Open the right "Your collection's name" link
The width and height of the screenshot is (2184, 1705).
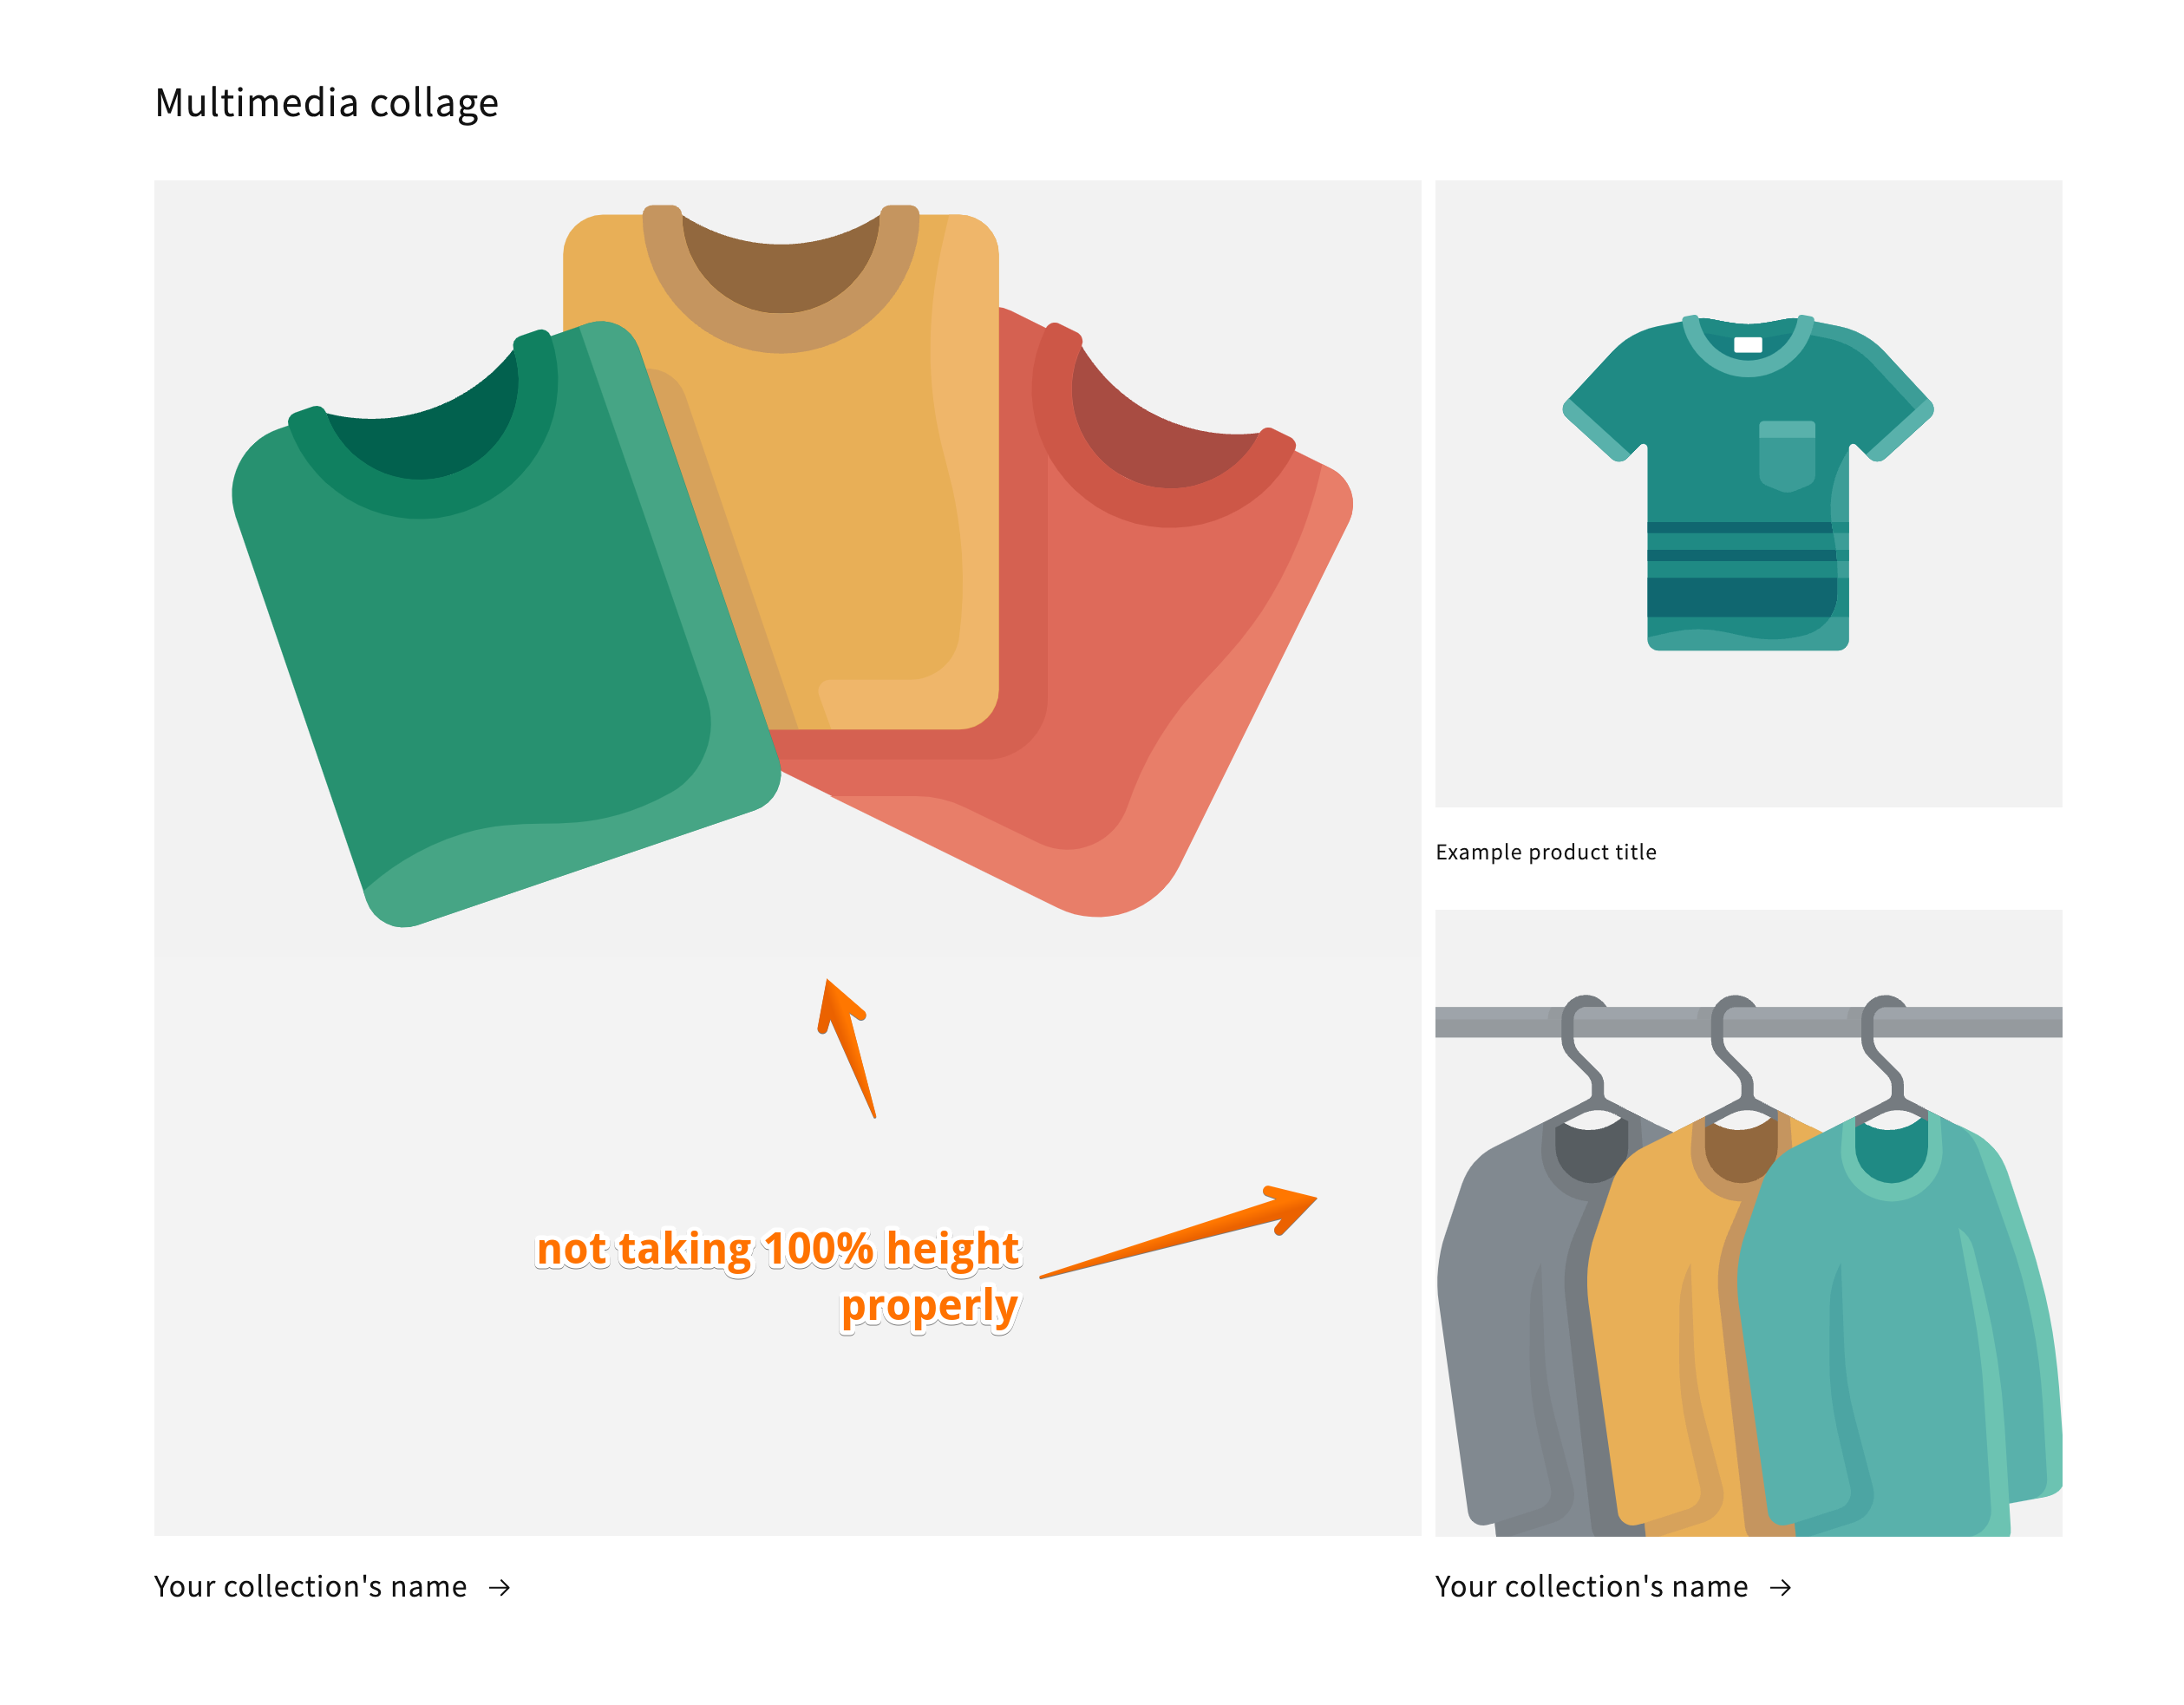point(1591,1586)
